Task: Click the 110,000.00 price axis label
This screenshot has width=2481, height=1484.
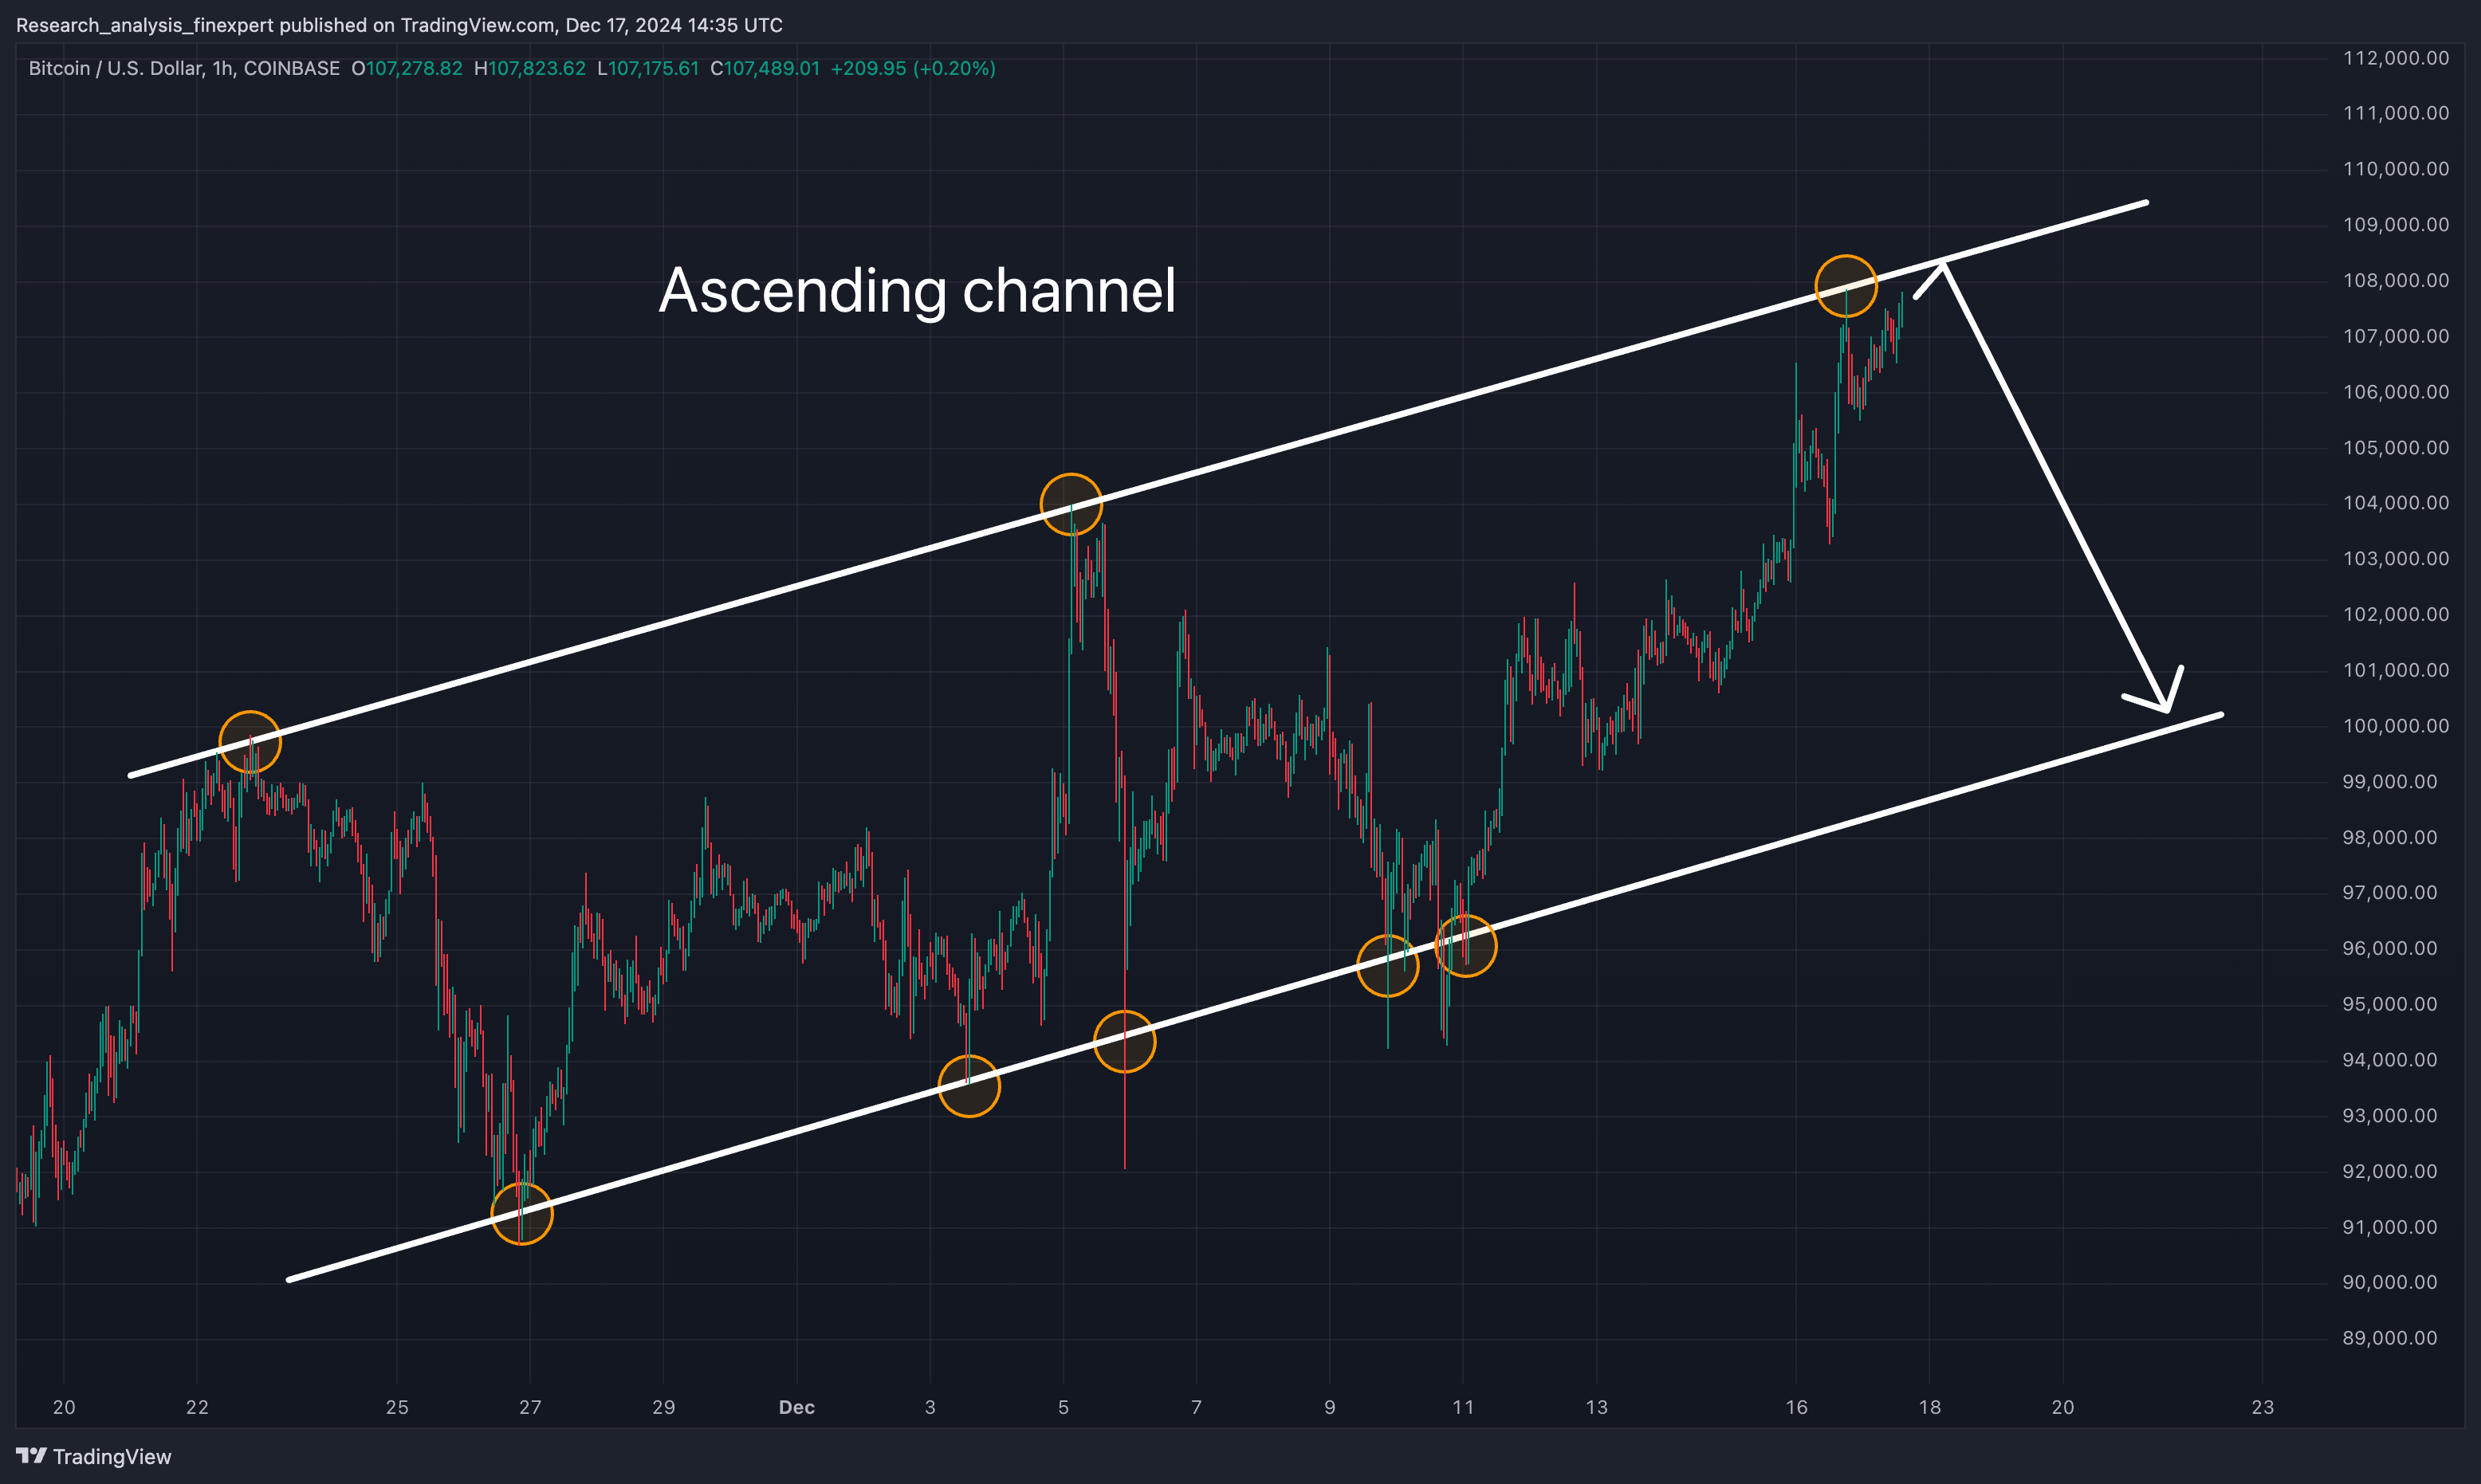Action: tap(2396, 169)
